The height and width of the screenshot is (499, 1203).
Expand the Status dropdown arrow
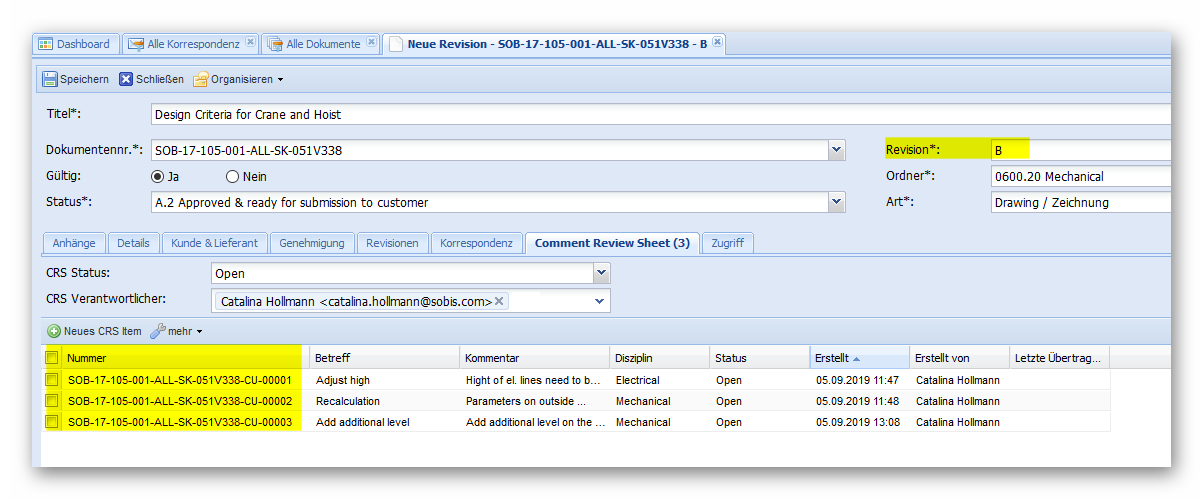click(837, 203)
